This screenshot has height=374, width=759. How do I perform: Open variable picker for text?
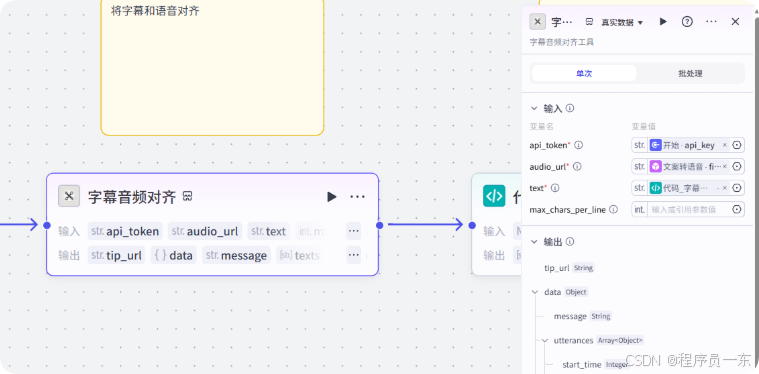pyautogui.click(x=737, y=188)
